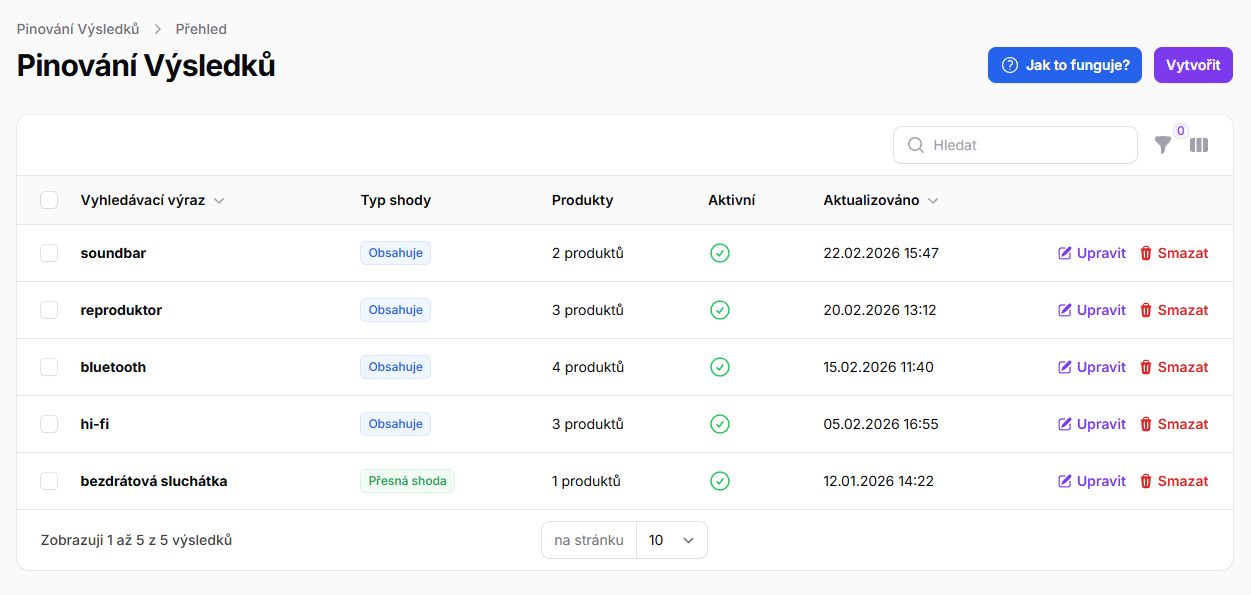The height and width of the screenshot is (595, 1251).
Task: Click the date 12.01.2026 14:22
Action: [x=878, y=481]
